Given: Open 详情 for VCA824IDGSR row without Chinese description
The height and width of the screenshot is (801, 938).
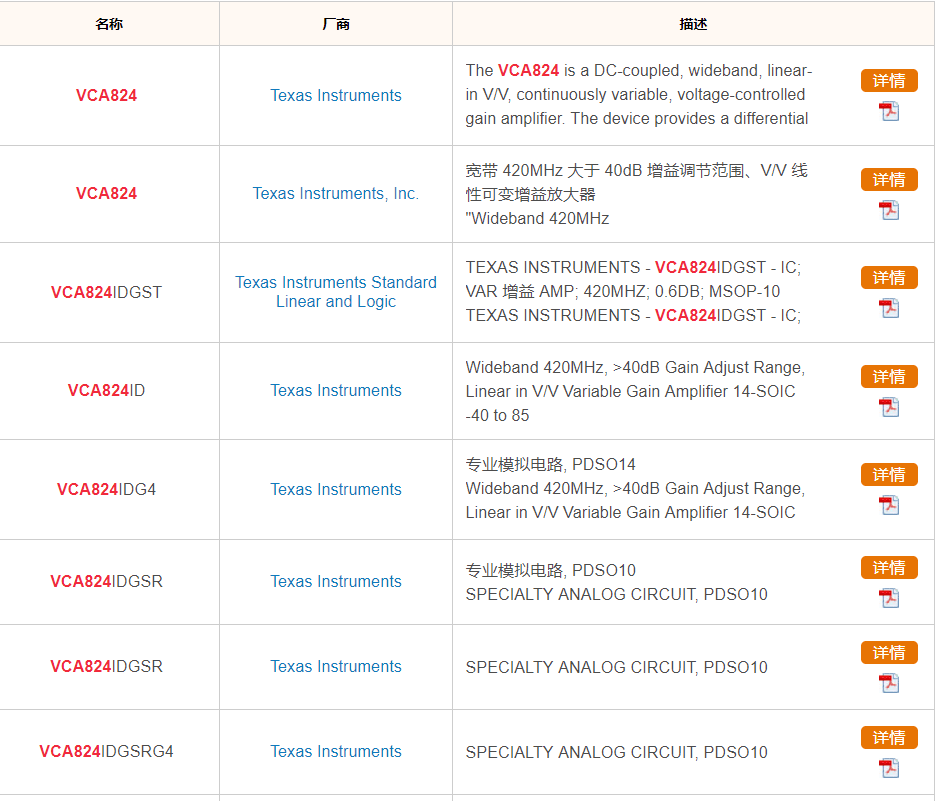Looking at the screenshot, I should (x=889, y=652).
